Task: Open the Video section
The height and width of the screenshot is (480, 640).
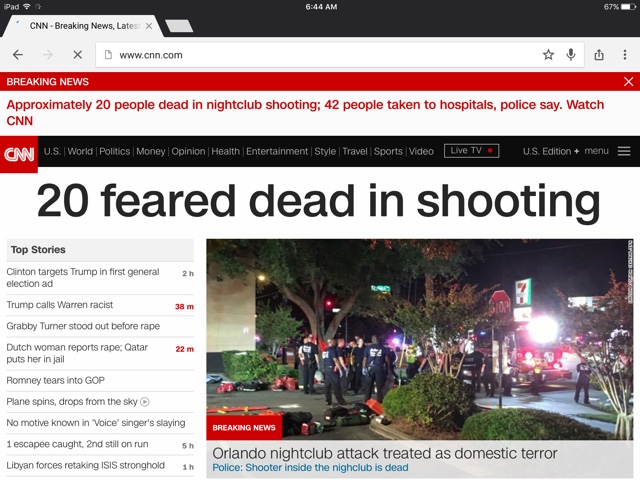Action: pyautogui.click(x=421, y=151)
